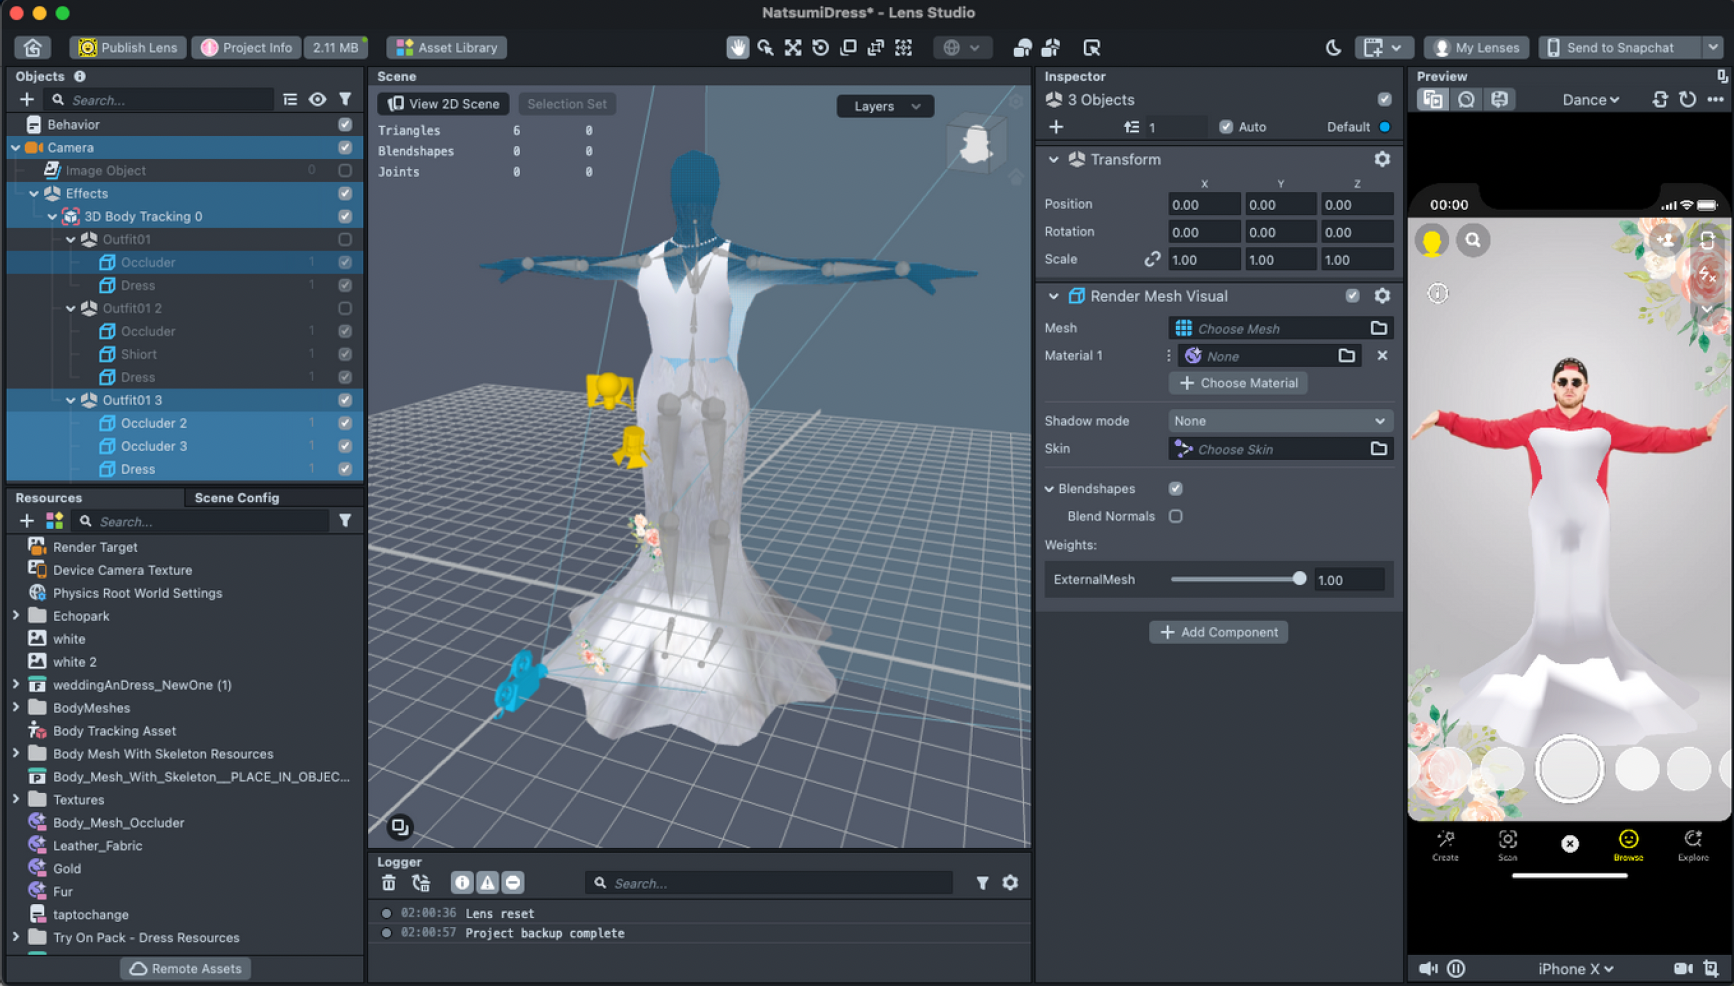Image resolution: width=1734 pixels, height=986 pixels.
Task: Pause the preview playback
Action: tap(1456, 968)
